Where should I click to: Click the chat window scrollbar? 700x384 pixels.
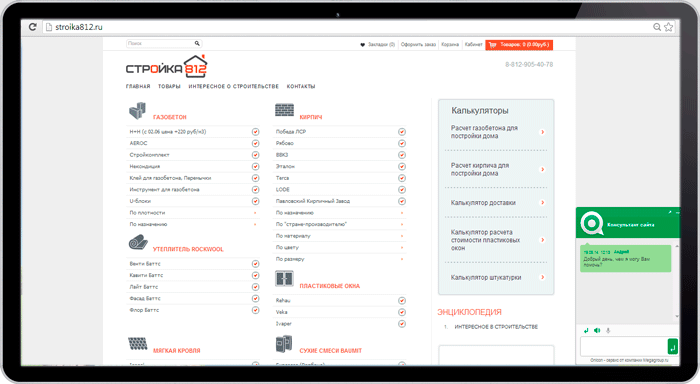point(677,281)
